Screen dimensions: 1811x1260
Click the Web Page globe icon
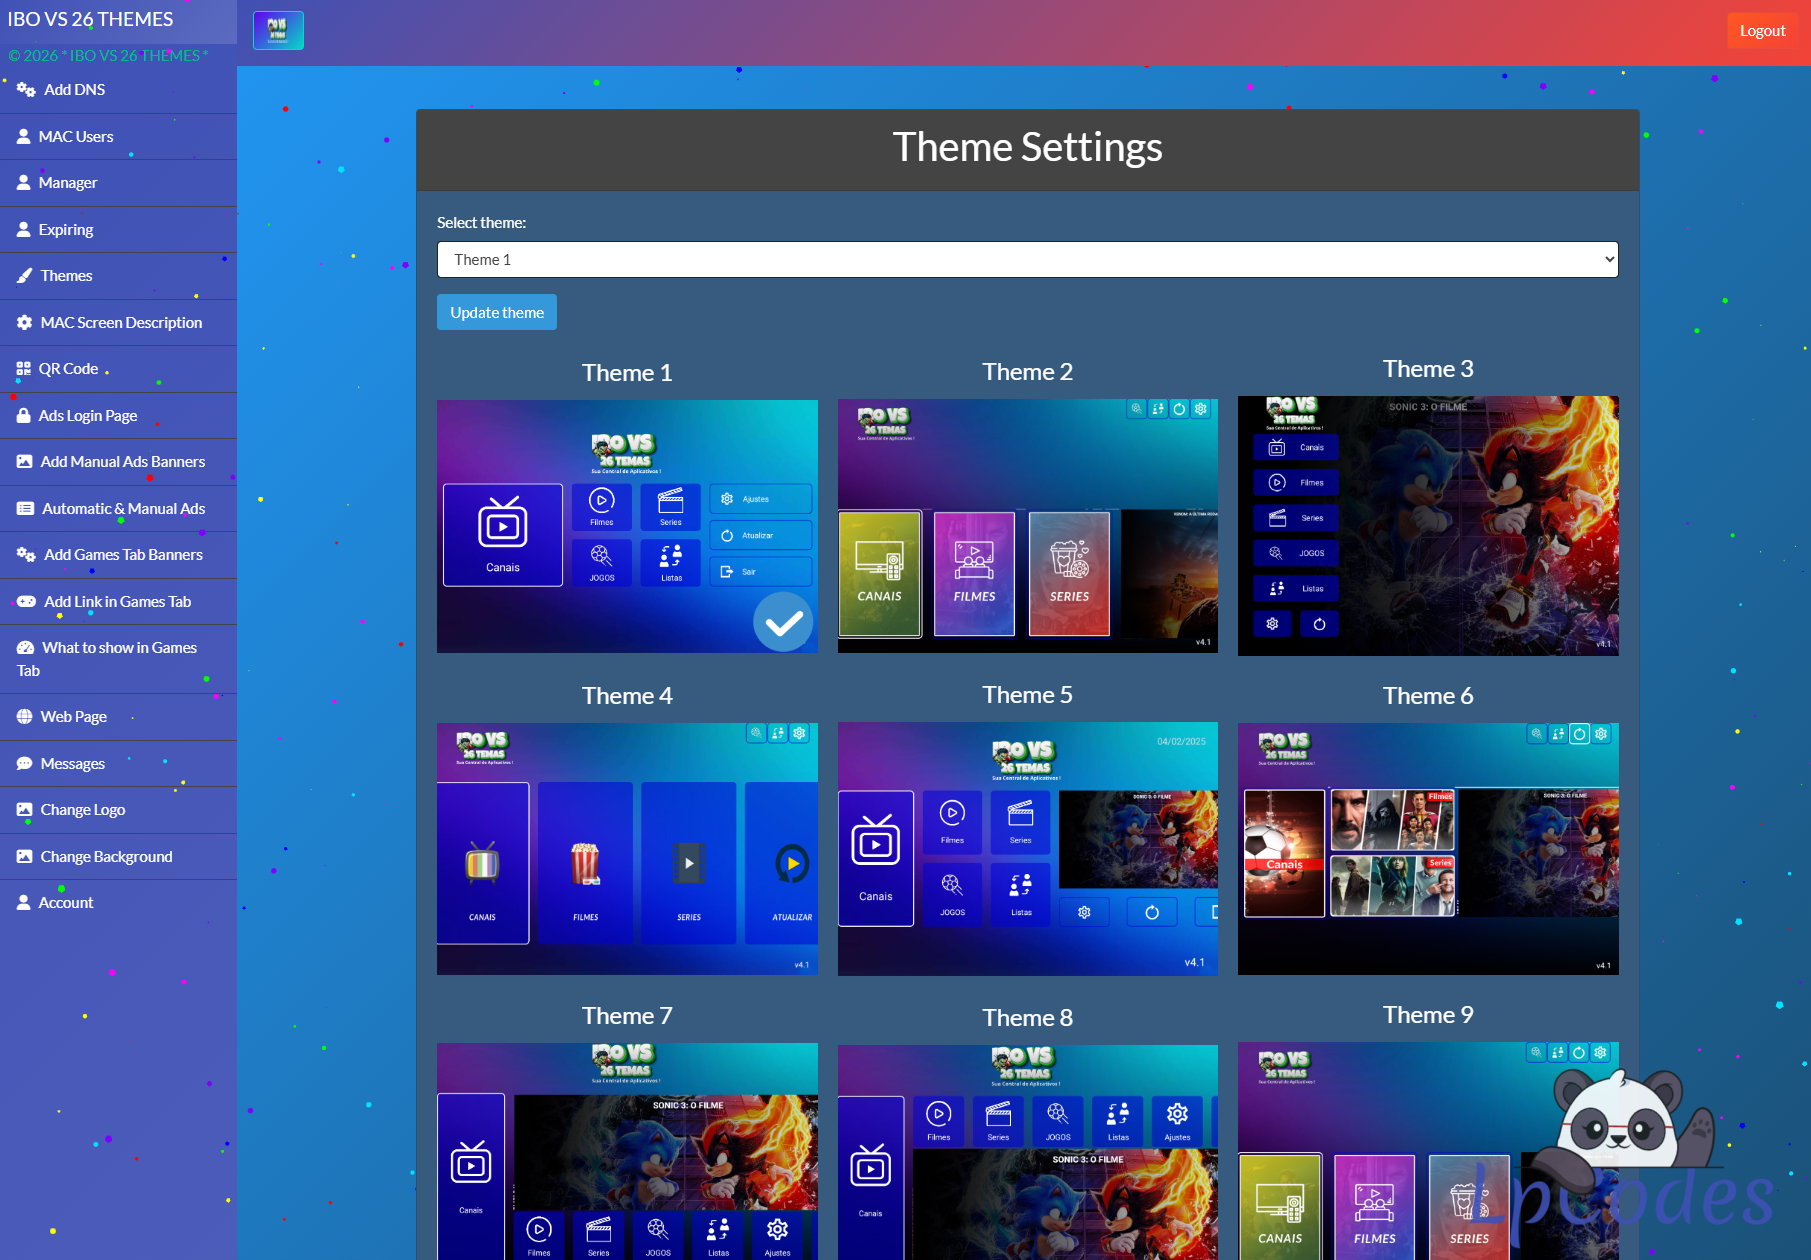pyautogui.click(x=25, y=717)
